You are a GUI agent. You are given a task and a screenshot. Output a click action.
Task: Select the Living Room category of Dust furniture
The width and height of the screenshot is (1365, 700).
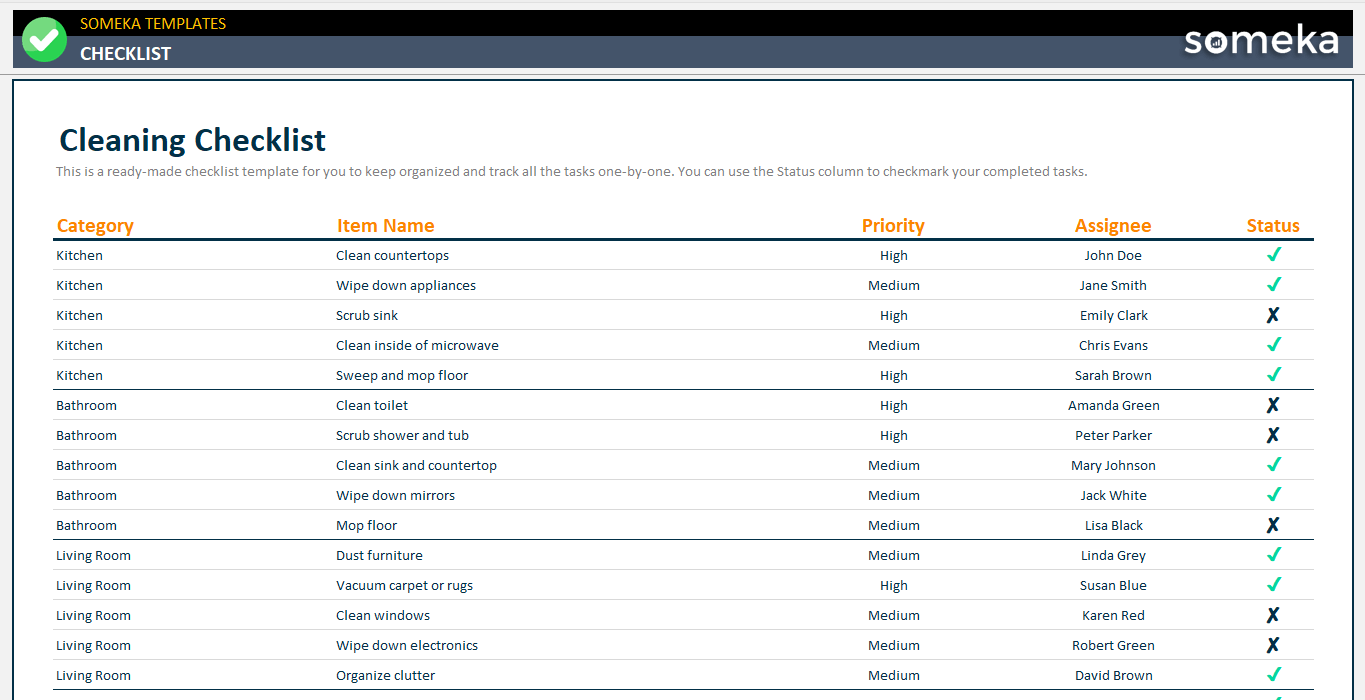point(93,556)
